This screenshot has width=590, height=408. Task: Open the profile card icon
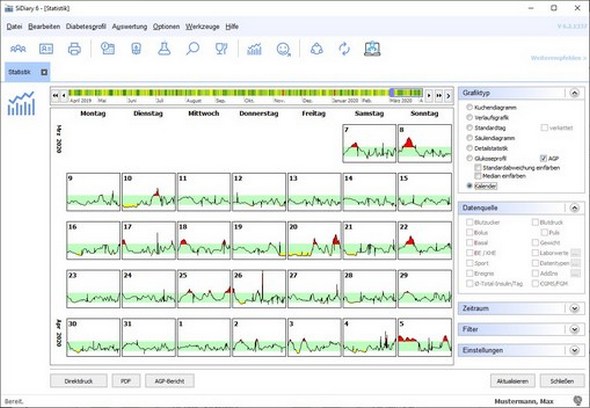[46, 49]
